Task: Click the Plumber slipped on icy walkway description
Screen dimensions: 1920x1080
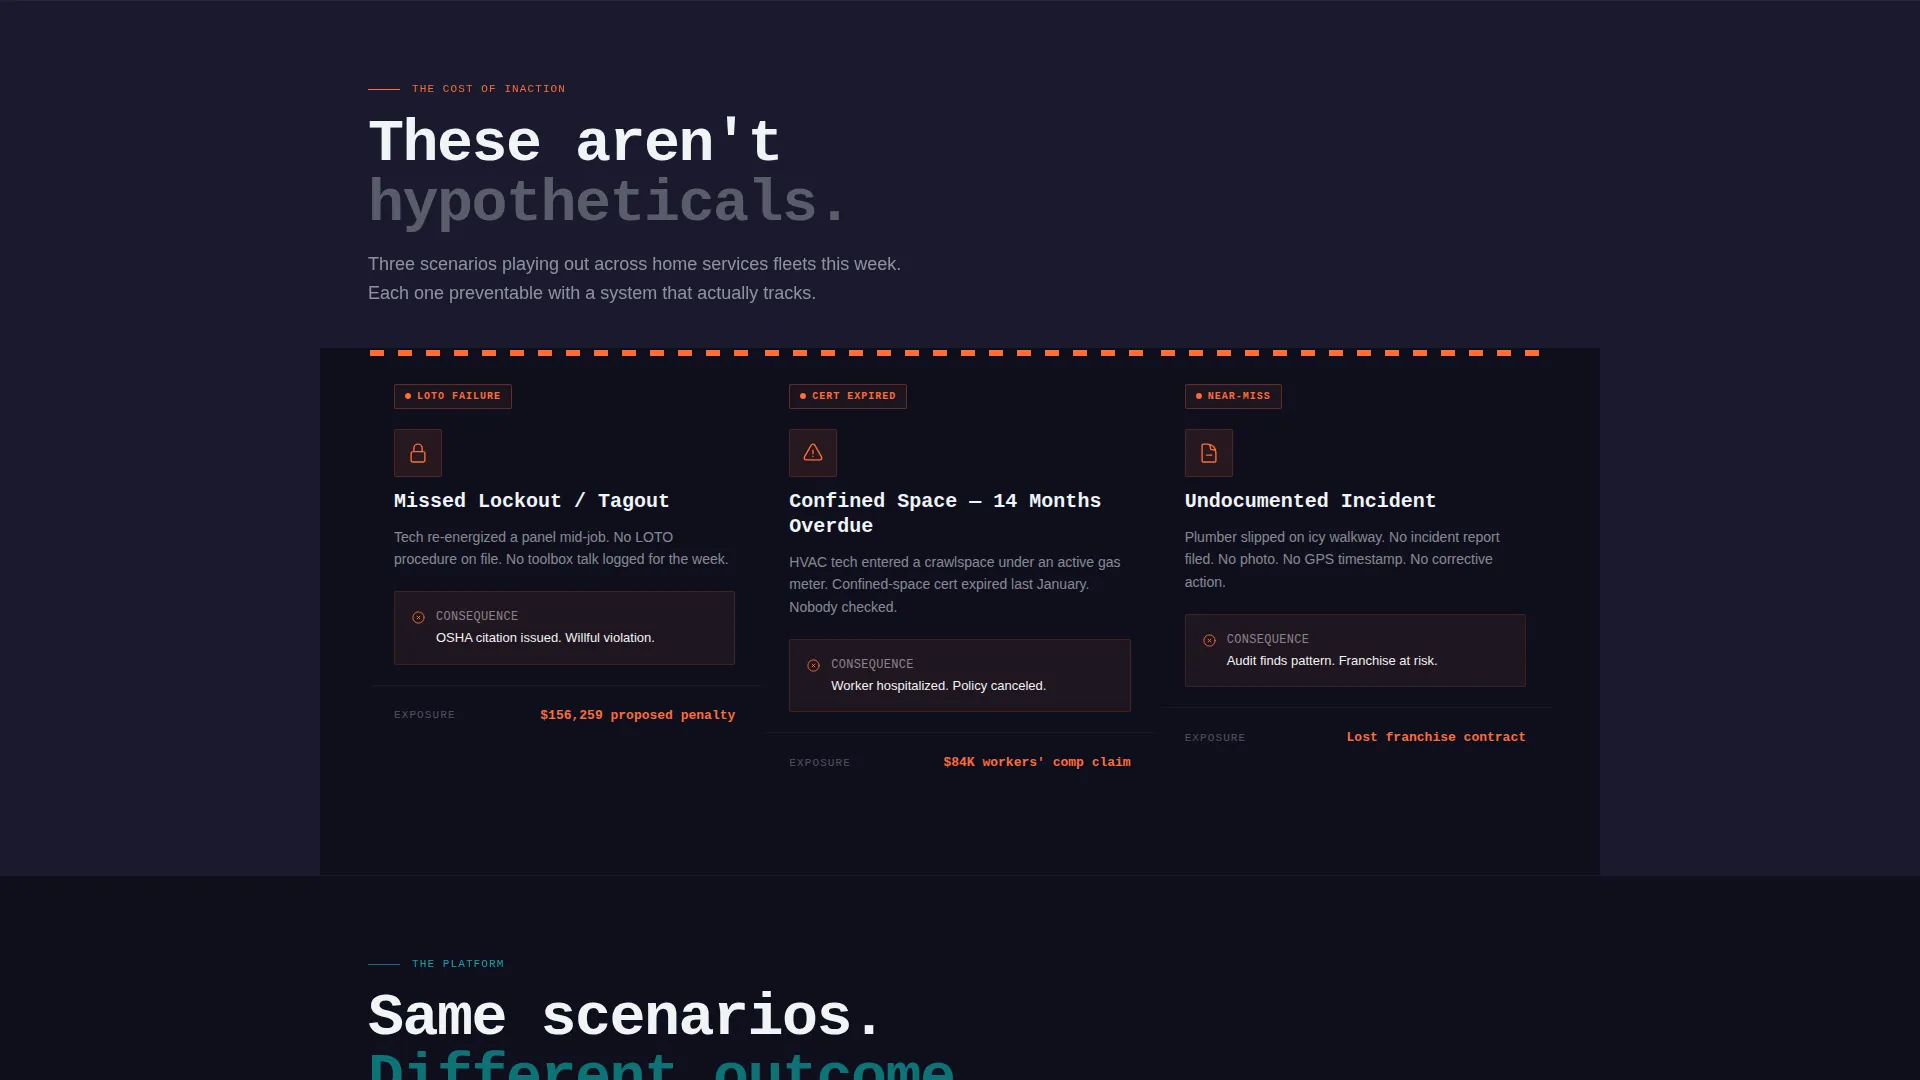Action: coord(1342,560)
